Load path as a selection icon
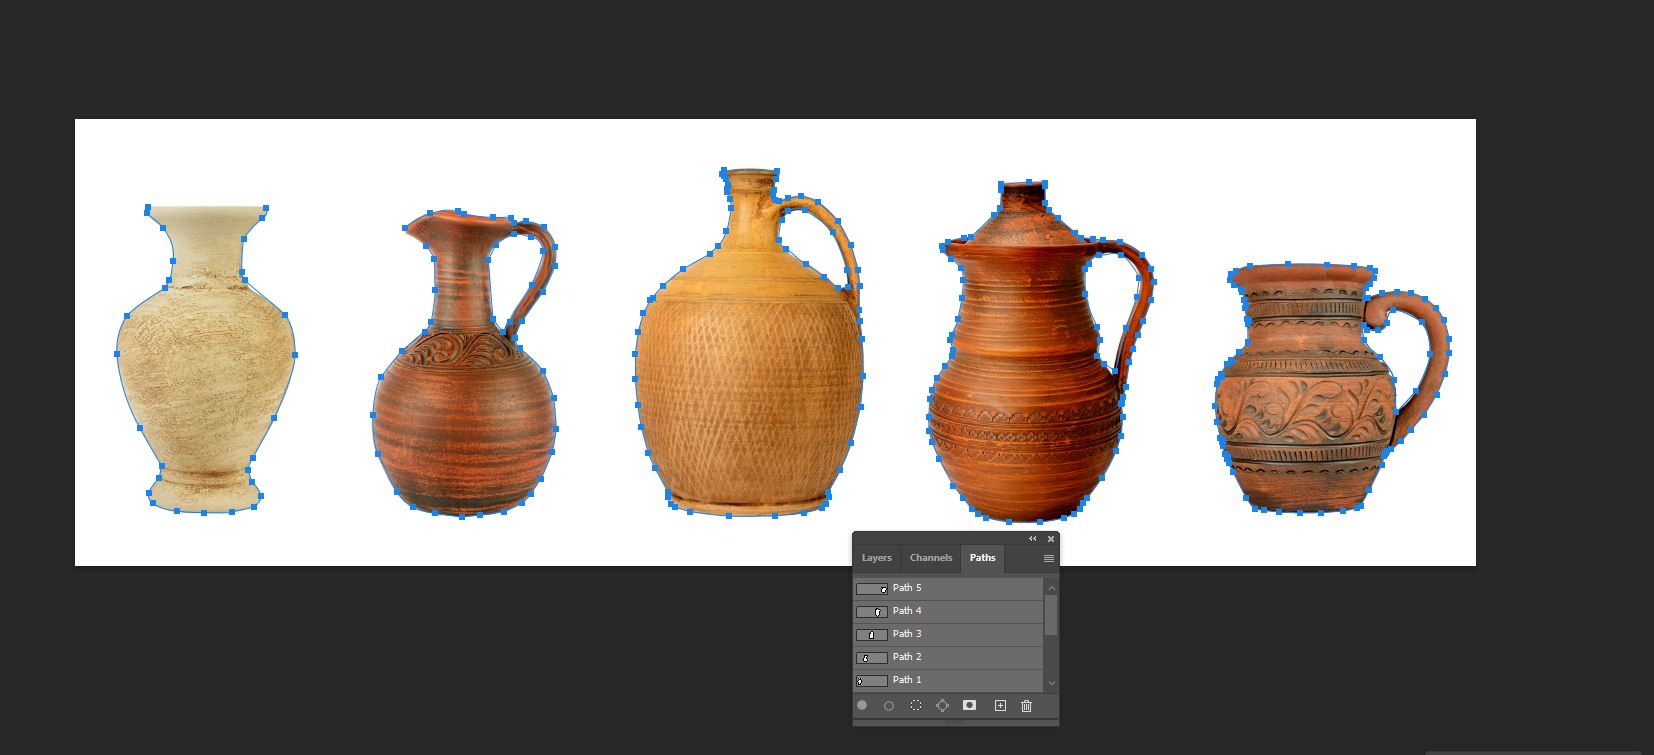The image size is (1654, 755). coord(916,705)
